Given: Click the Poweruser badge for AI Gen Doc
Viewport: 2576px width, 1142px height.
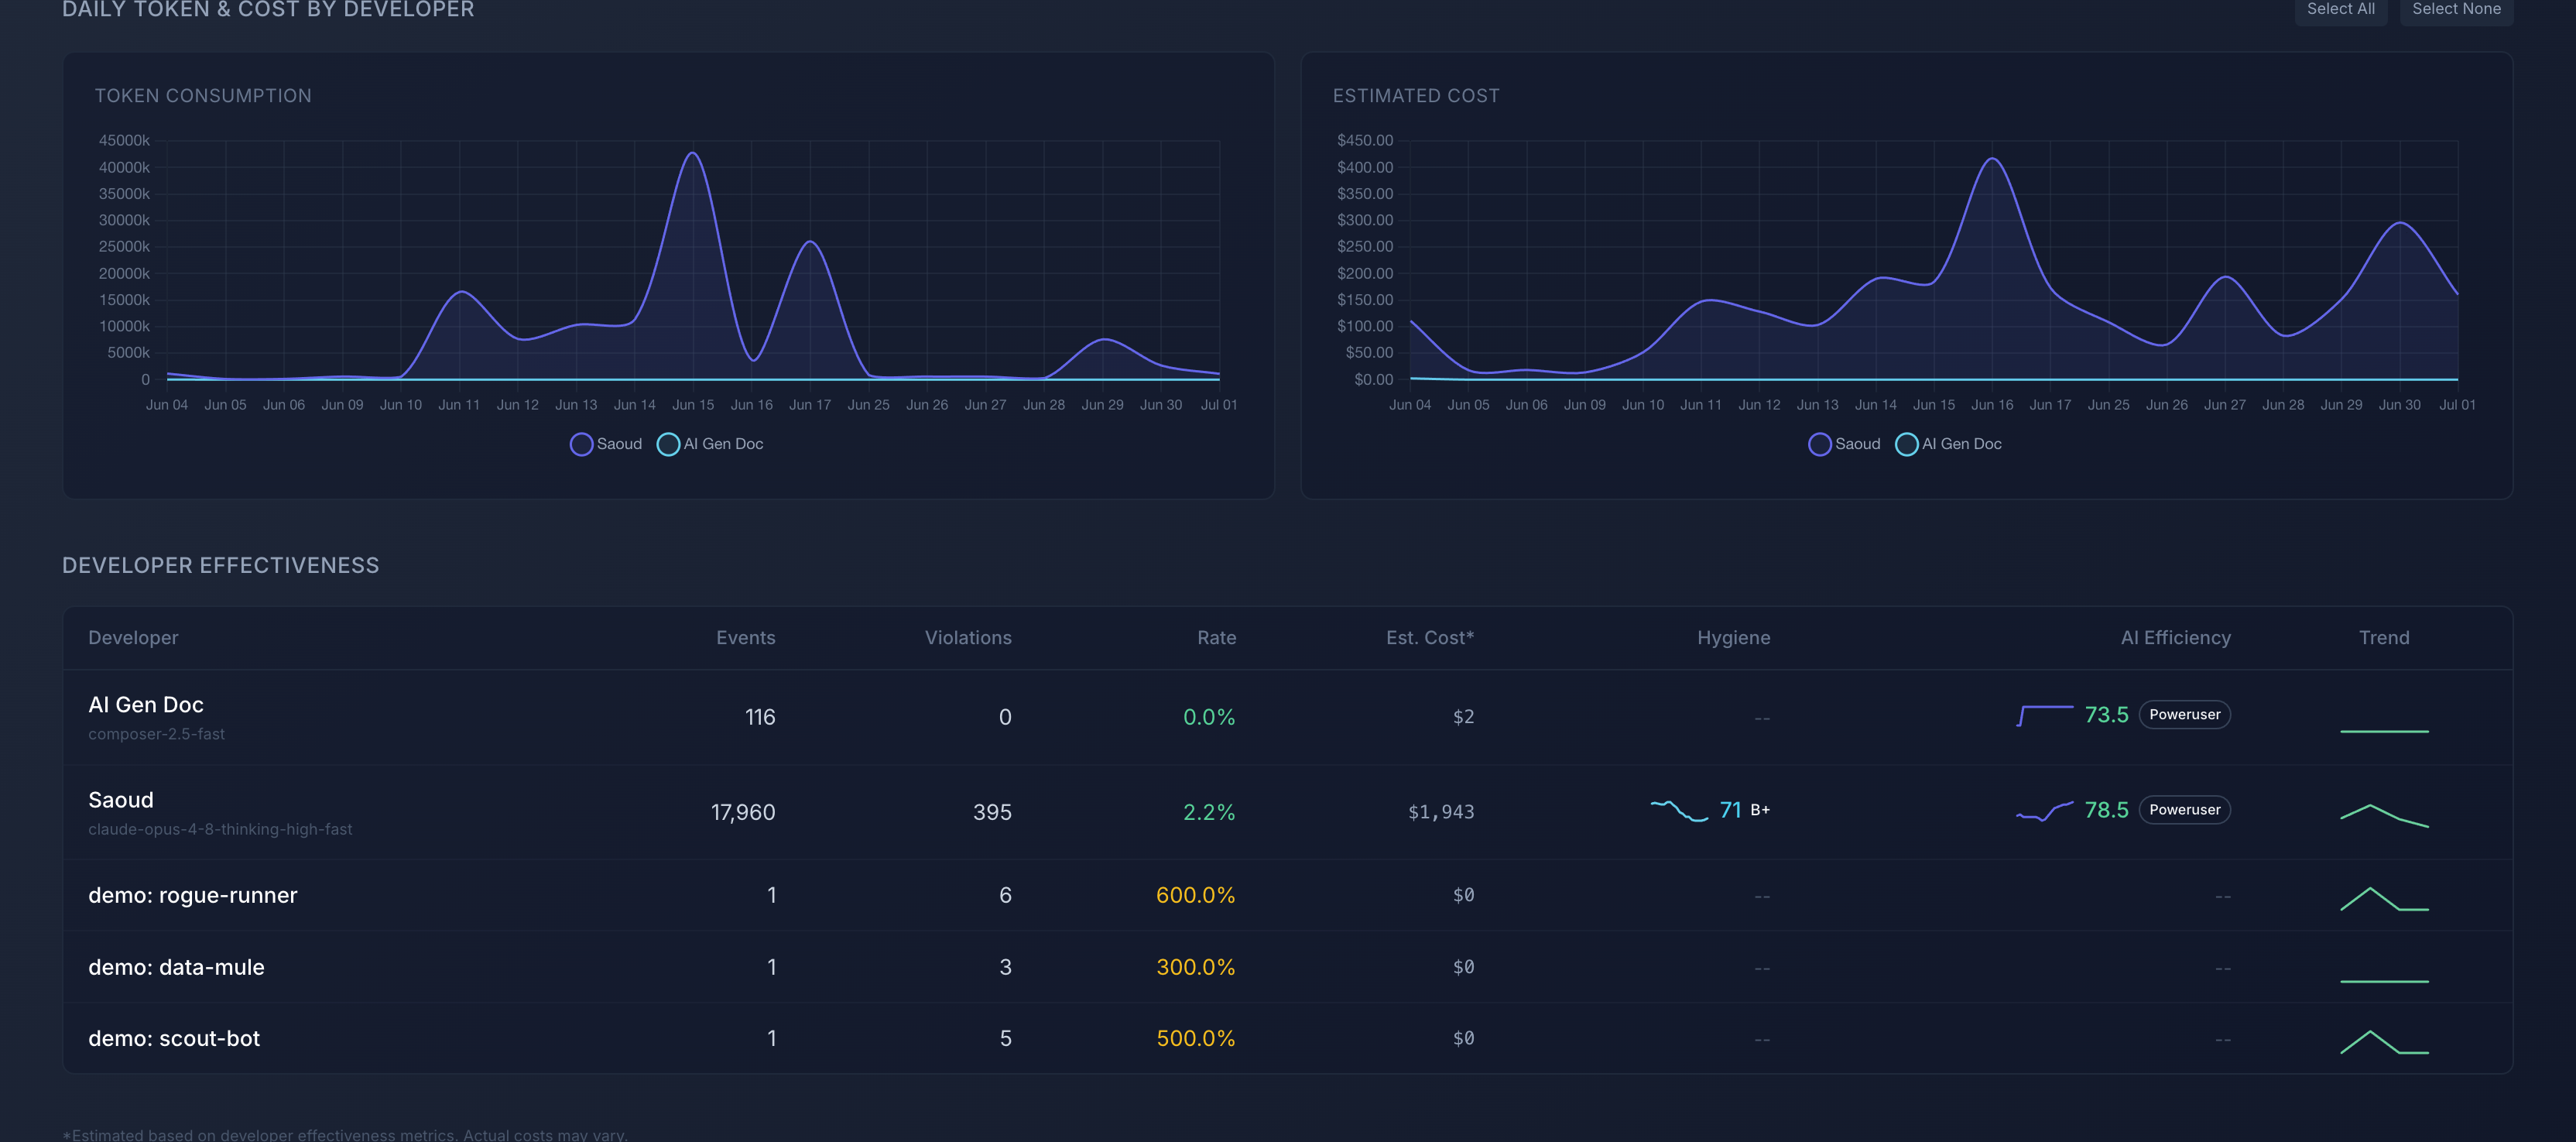Looking at the screenshot, I should [2184, 715].
